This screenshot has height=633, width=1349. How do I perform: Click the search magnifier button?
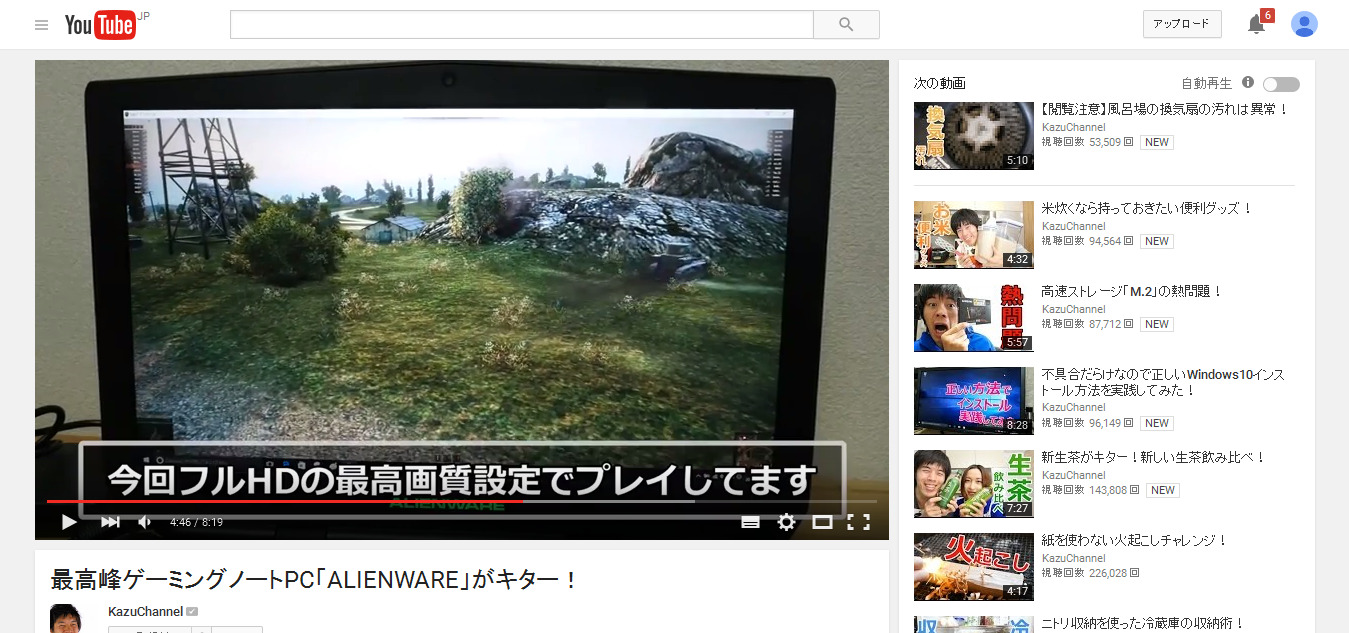point(846,24)
